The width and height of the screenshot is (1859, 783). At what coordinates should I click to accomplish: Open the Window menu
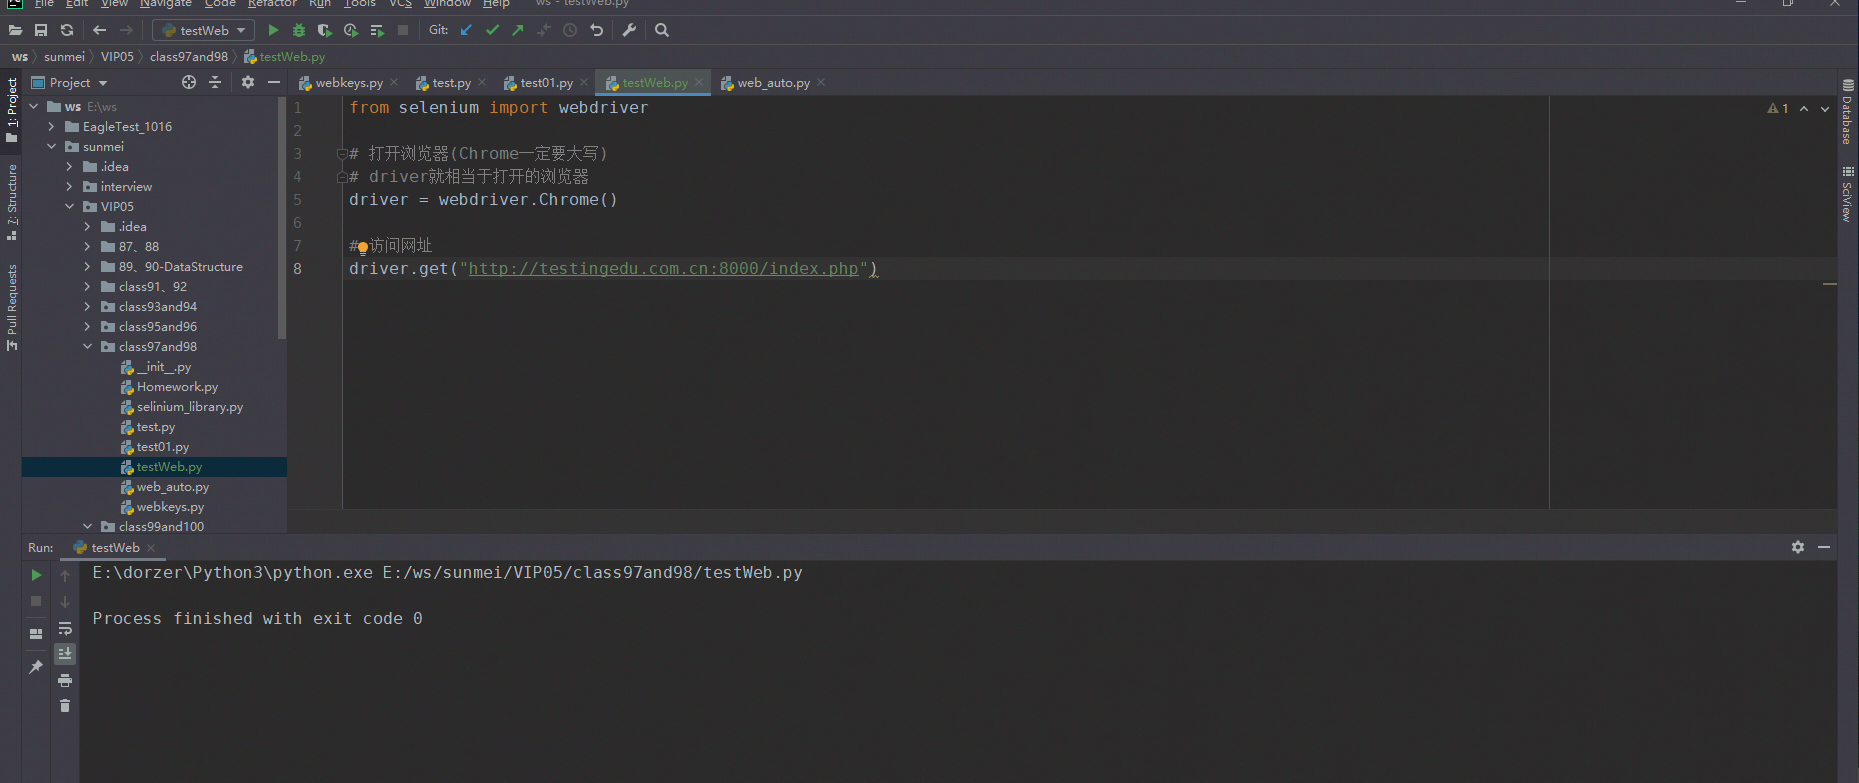tap(447, 4)
